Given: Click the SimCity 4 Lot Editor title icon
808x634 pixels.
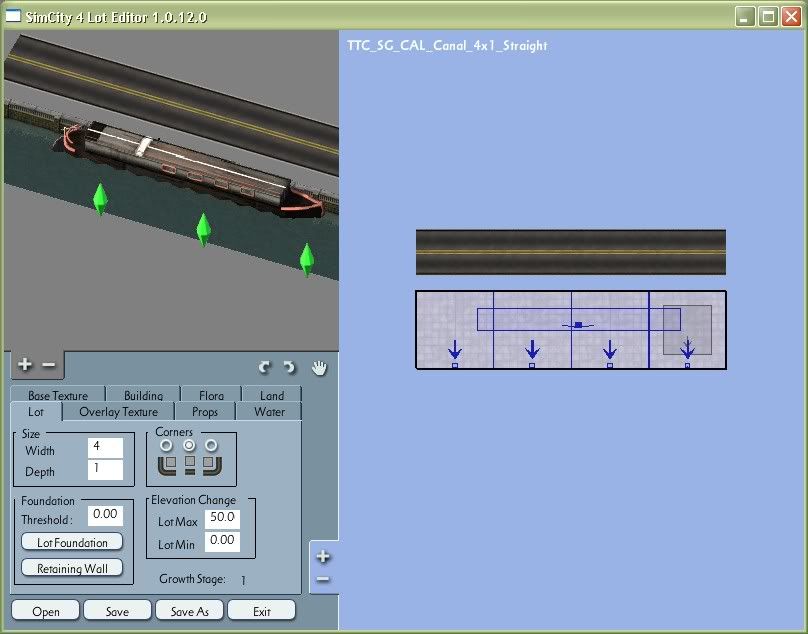Looking at the screenshot, I should 13,16.
